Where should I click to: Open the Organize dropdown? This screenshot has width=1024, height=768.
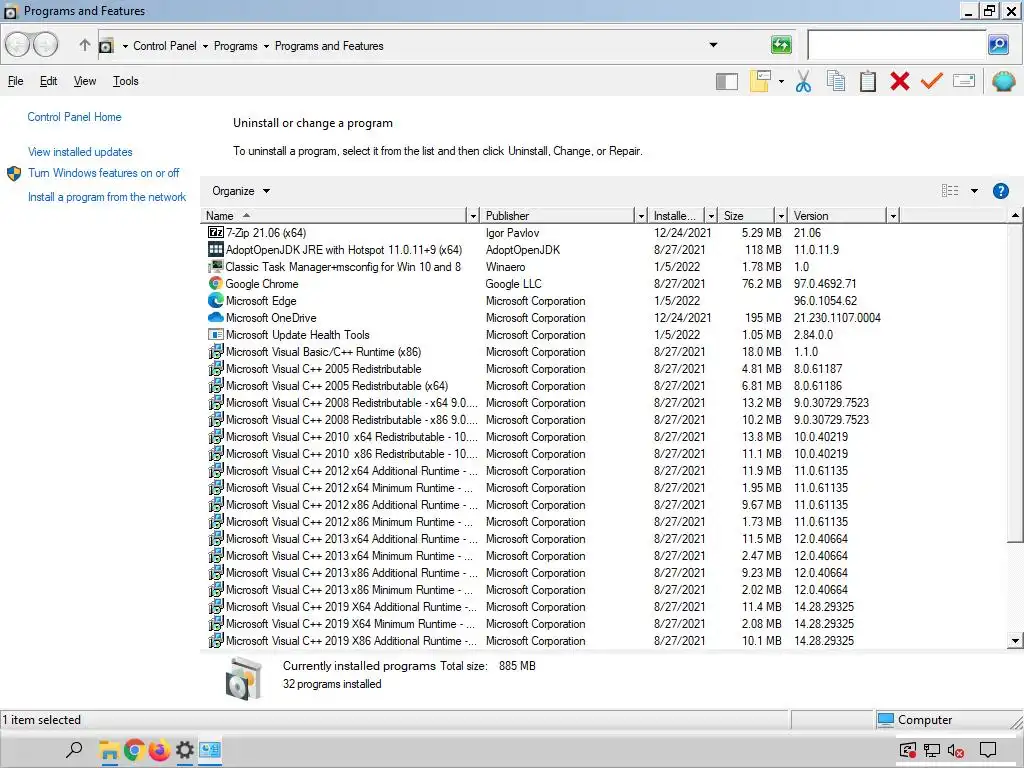[241, 191]
